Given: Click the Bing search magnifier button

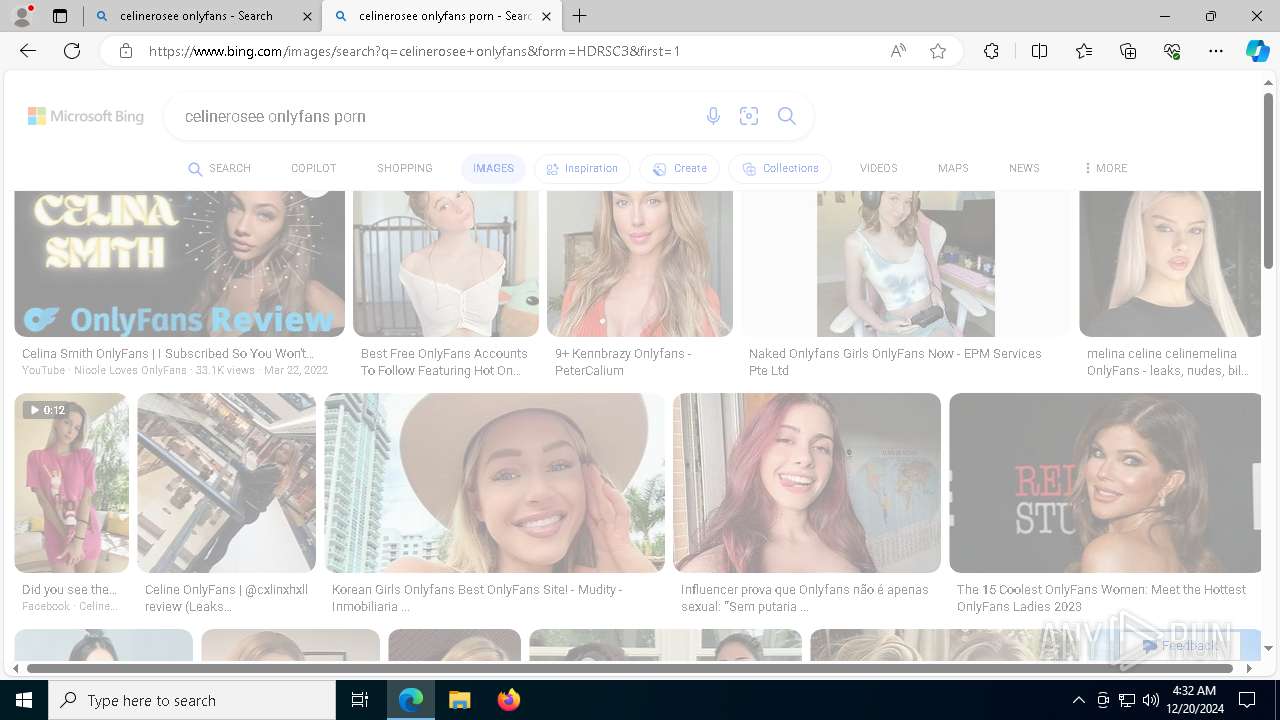Looking at the screenshot, I should click(787, 116).
